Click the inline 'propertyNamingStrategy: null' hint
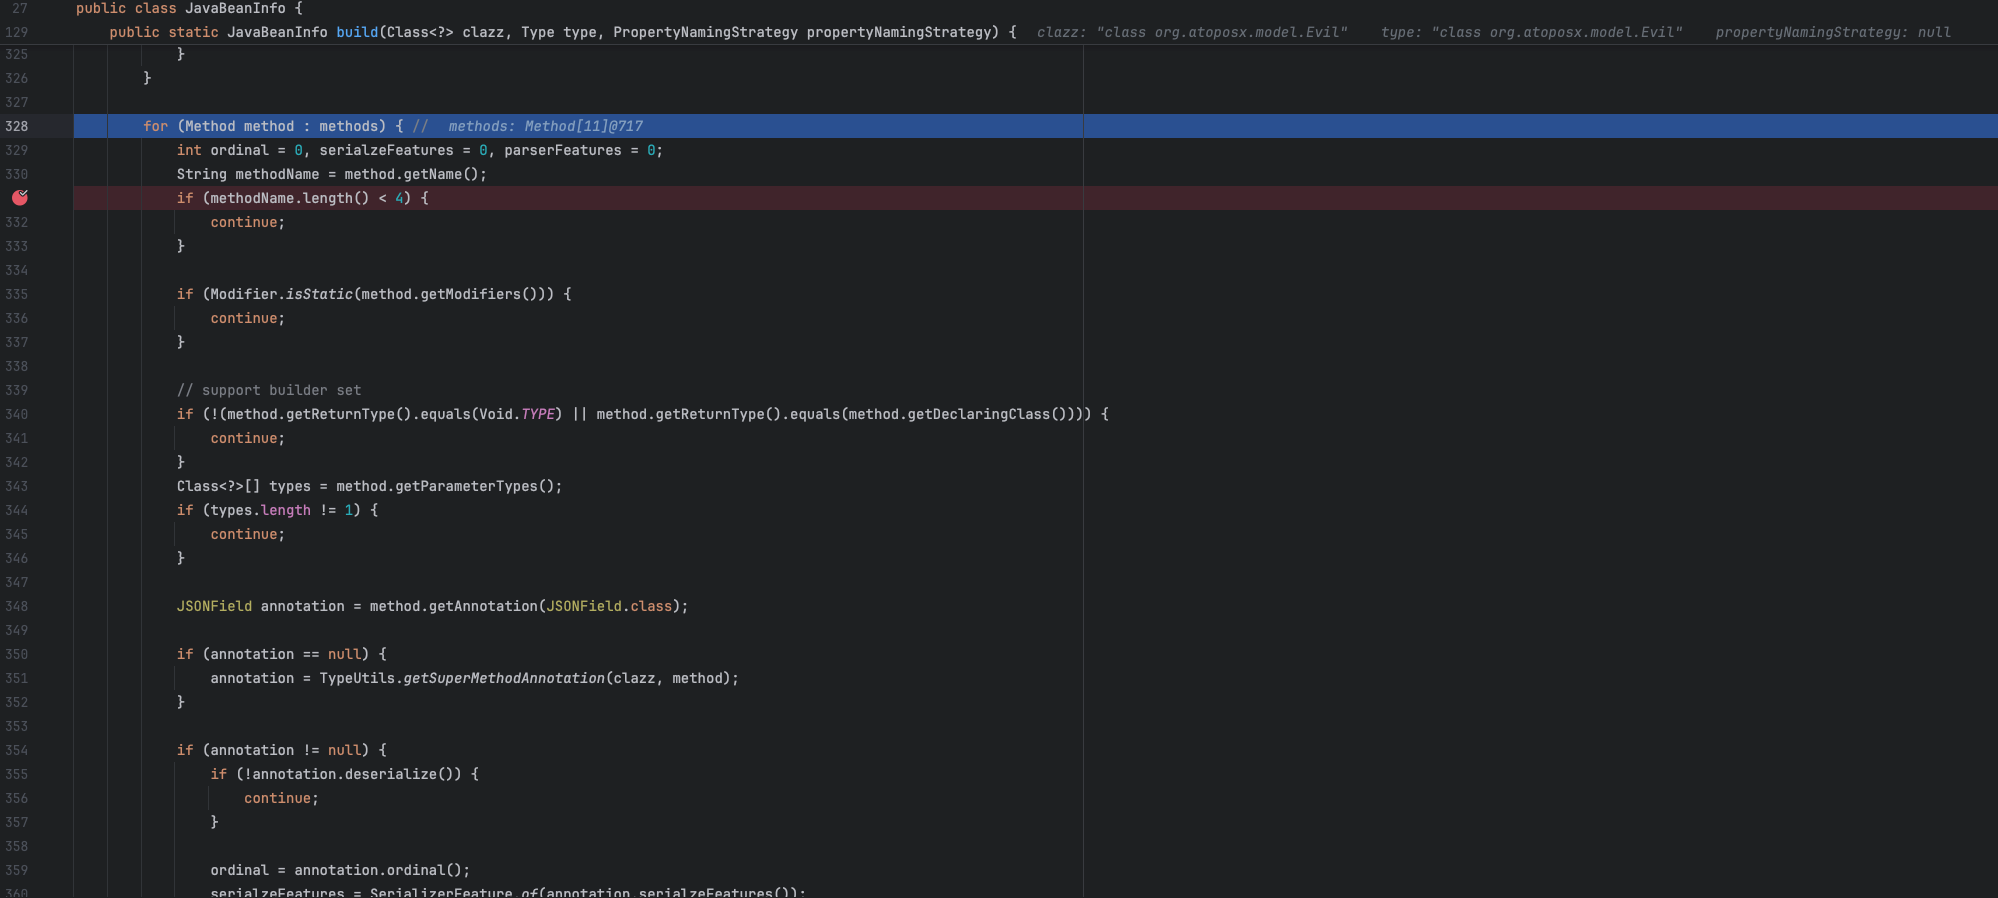Image resolution: width=1998 pixels, height=898 pixels. (1832, 33)
